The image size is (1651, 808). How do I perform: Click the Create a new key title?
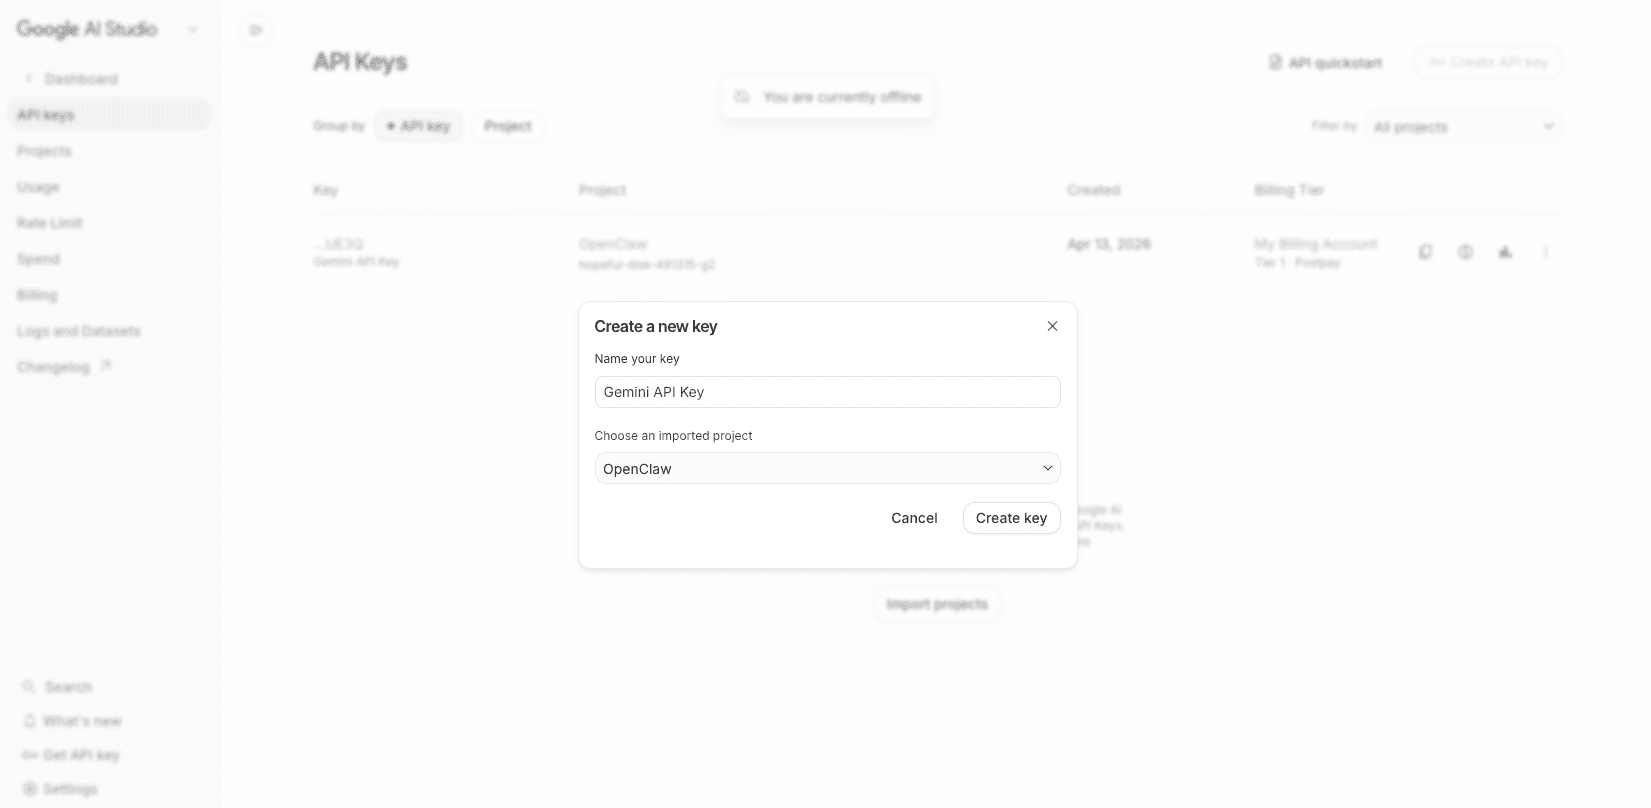coord(656,326)
